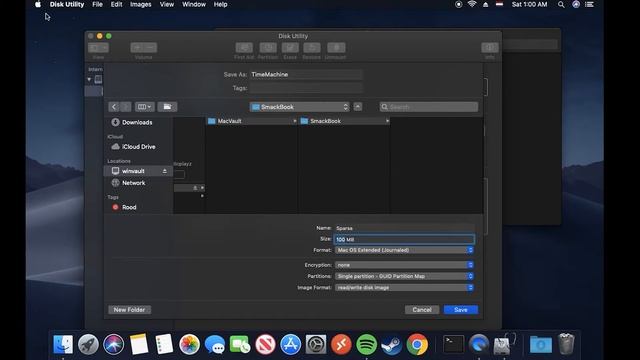Open Disk Utility icon in the Dock

coord(504,344)
